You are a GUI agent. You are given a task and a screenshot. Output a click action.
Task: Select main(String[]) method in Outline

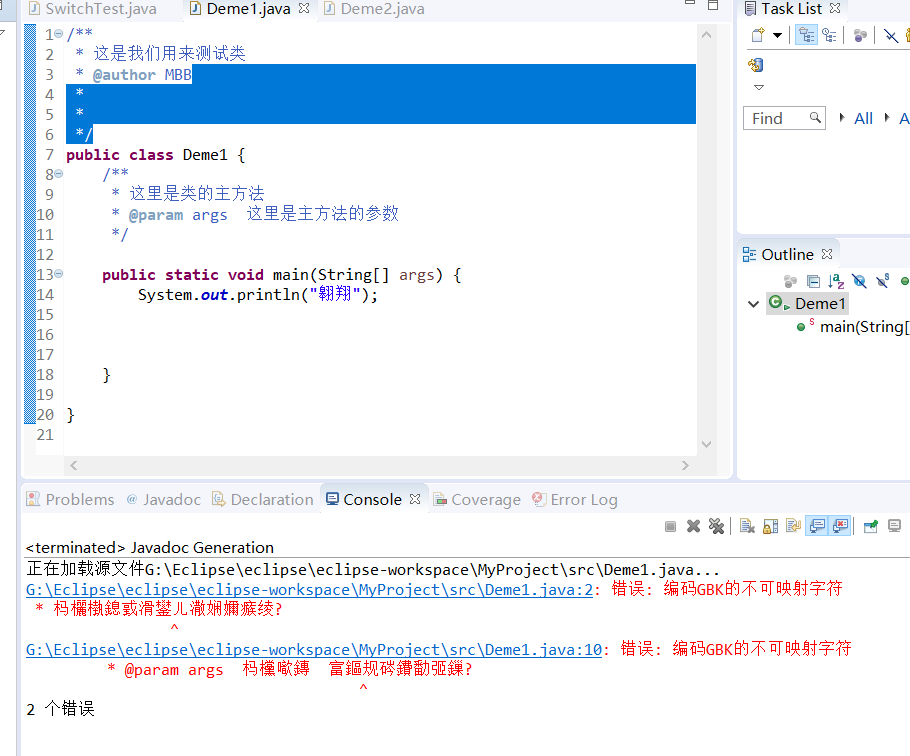point(853,327)
